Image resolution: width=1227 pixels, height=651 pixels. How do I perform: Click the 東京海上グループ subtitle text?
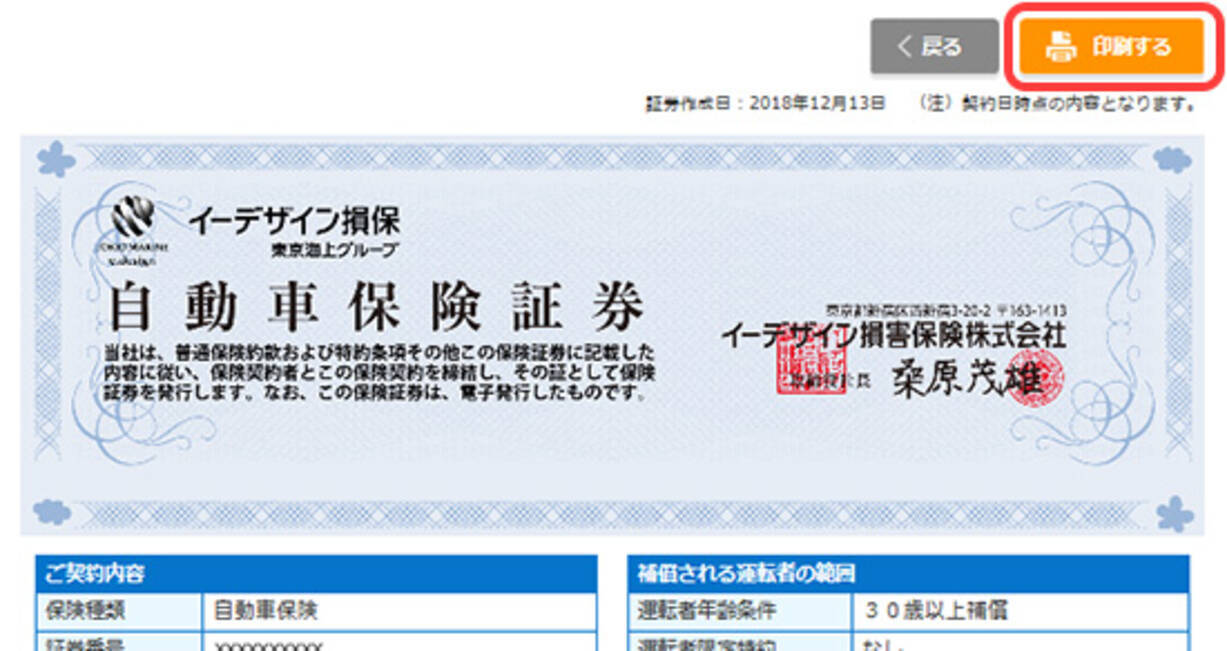click(x=335, y=251)
